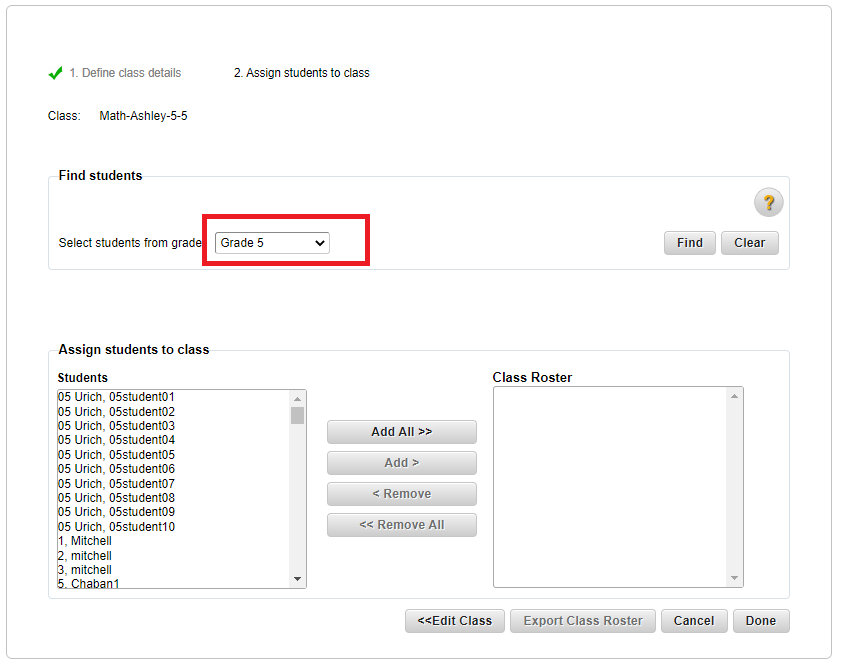Click the green checkmark beside step 1

pyautogui.click(x=56, y=72)
